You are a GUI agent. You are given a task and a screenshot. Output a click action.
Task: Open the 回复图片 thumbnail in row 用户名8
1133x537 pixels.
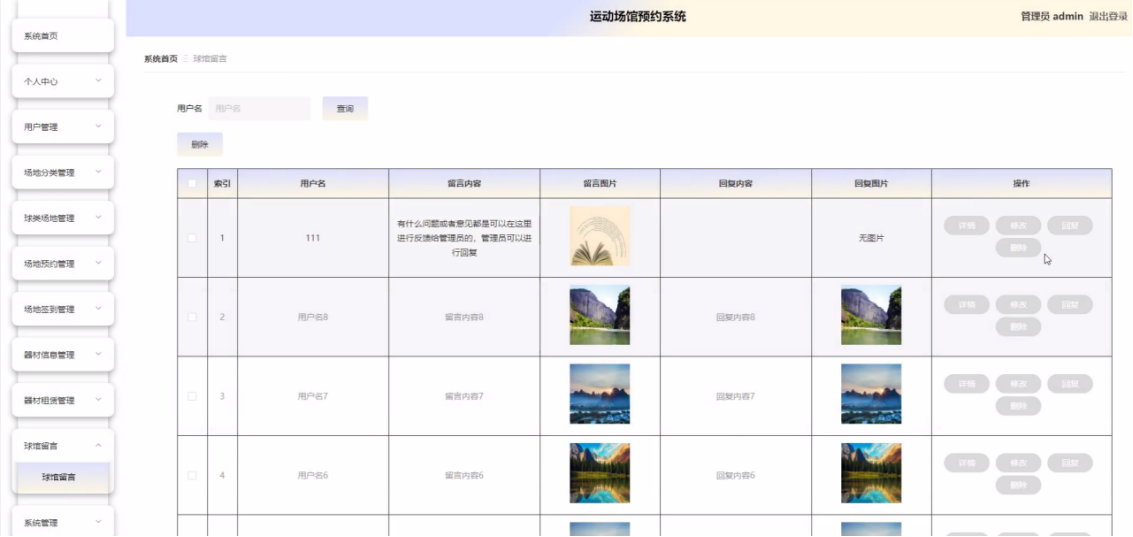(x=871, y=315)
